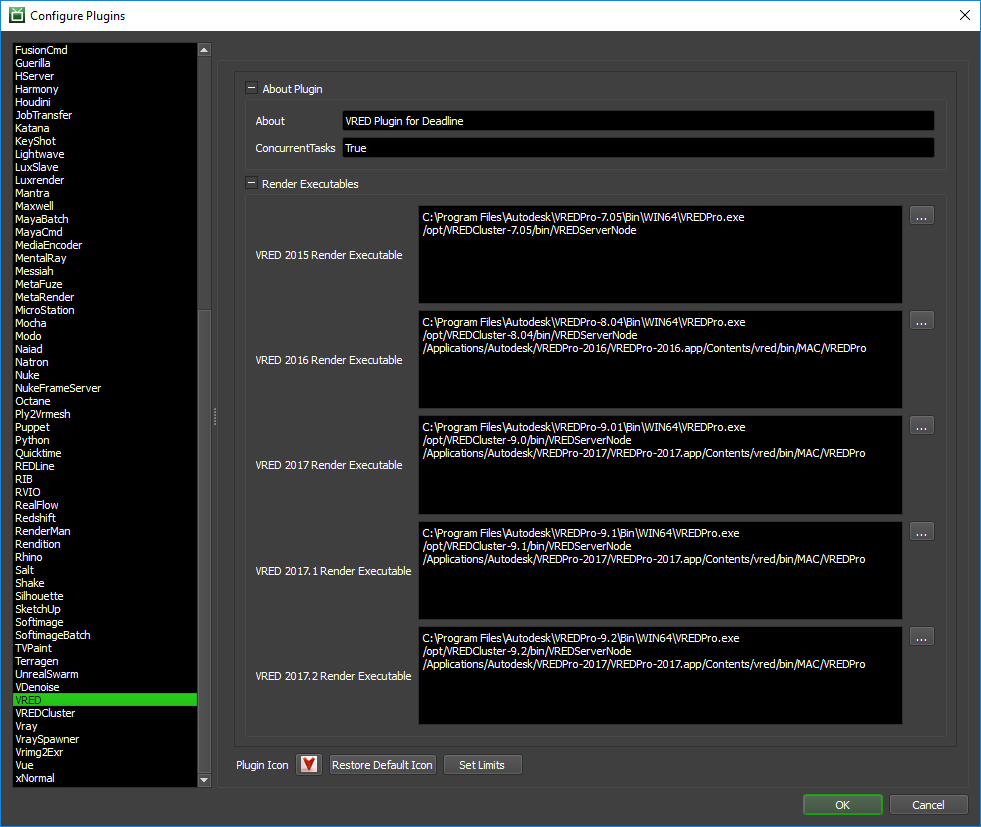Select Softimage in the plugin list
981x827 pixels.
point(105,622)
